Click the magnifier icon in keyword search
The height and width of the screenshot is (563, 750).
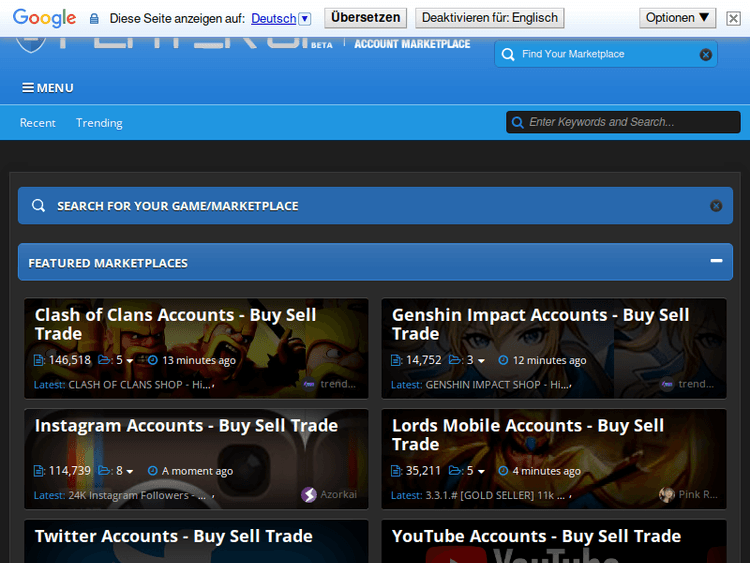(x=518, y=123)
